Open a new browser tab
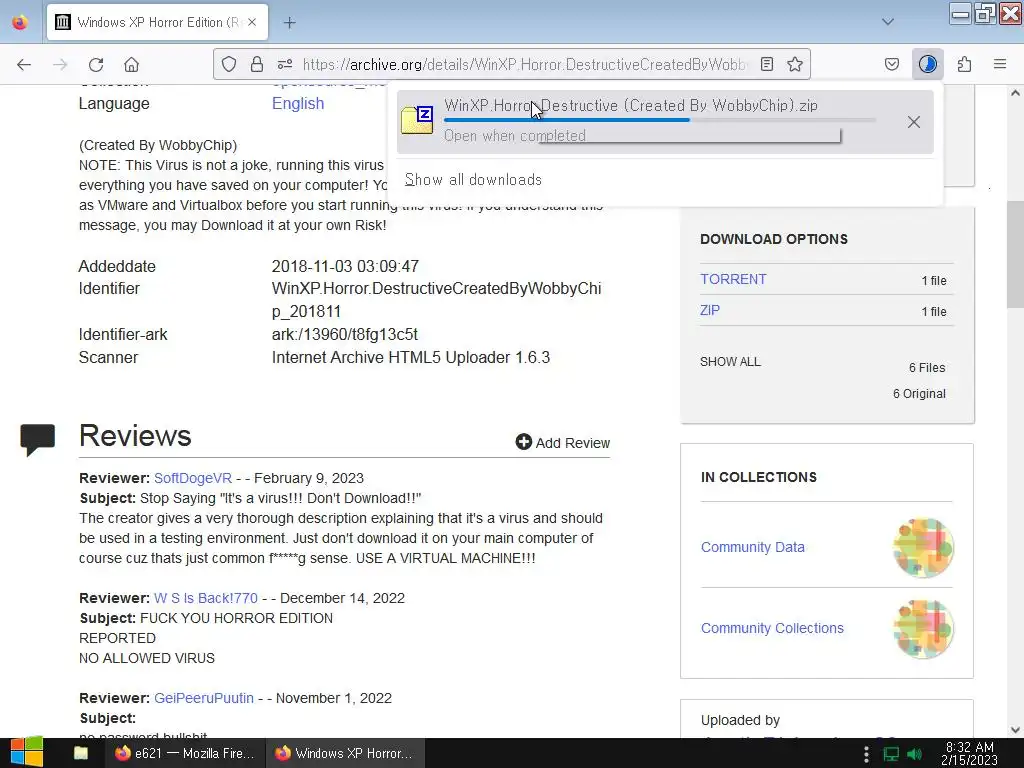This screenshot has width=1024, height=768. pyautogui.click(x=290, y=23)
